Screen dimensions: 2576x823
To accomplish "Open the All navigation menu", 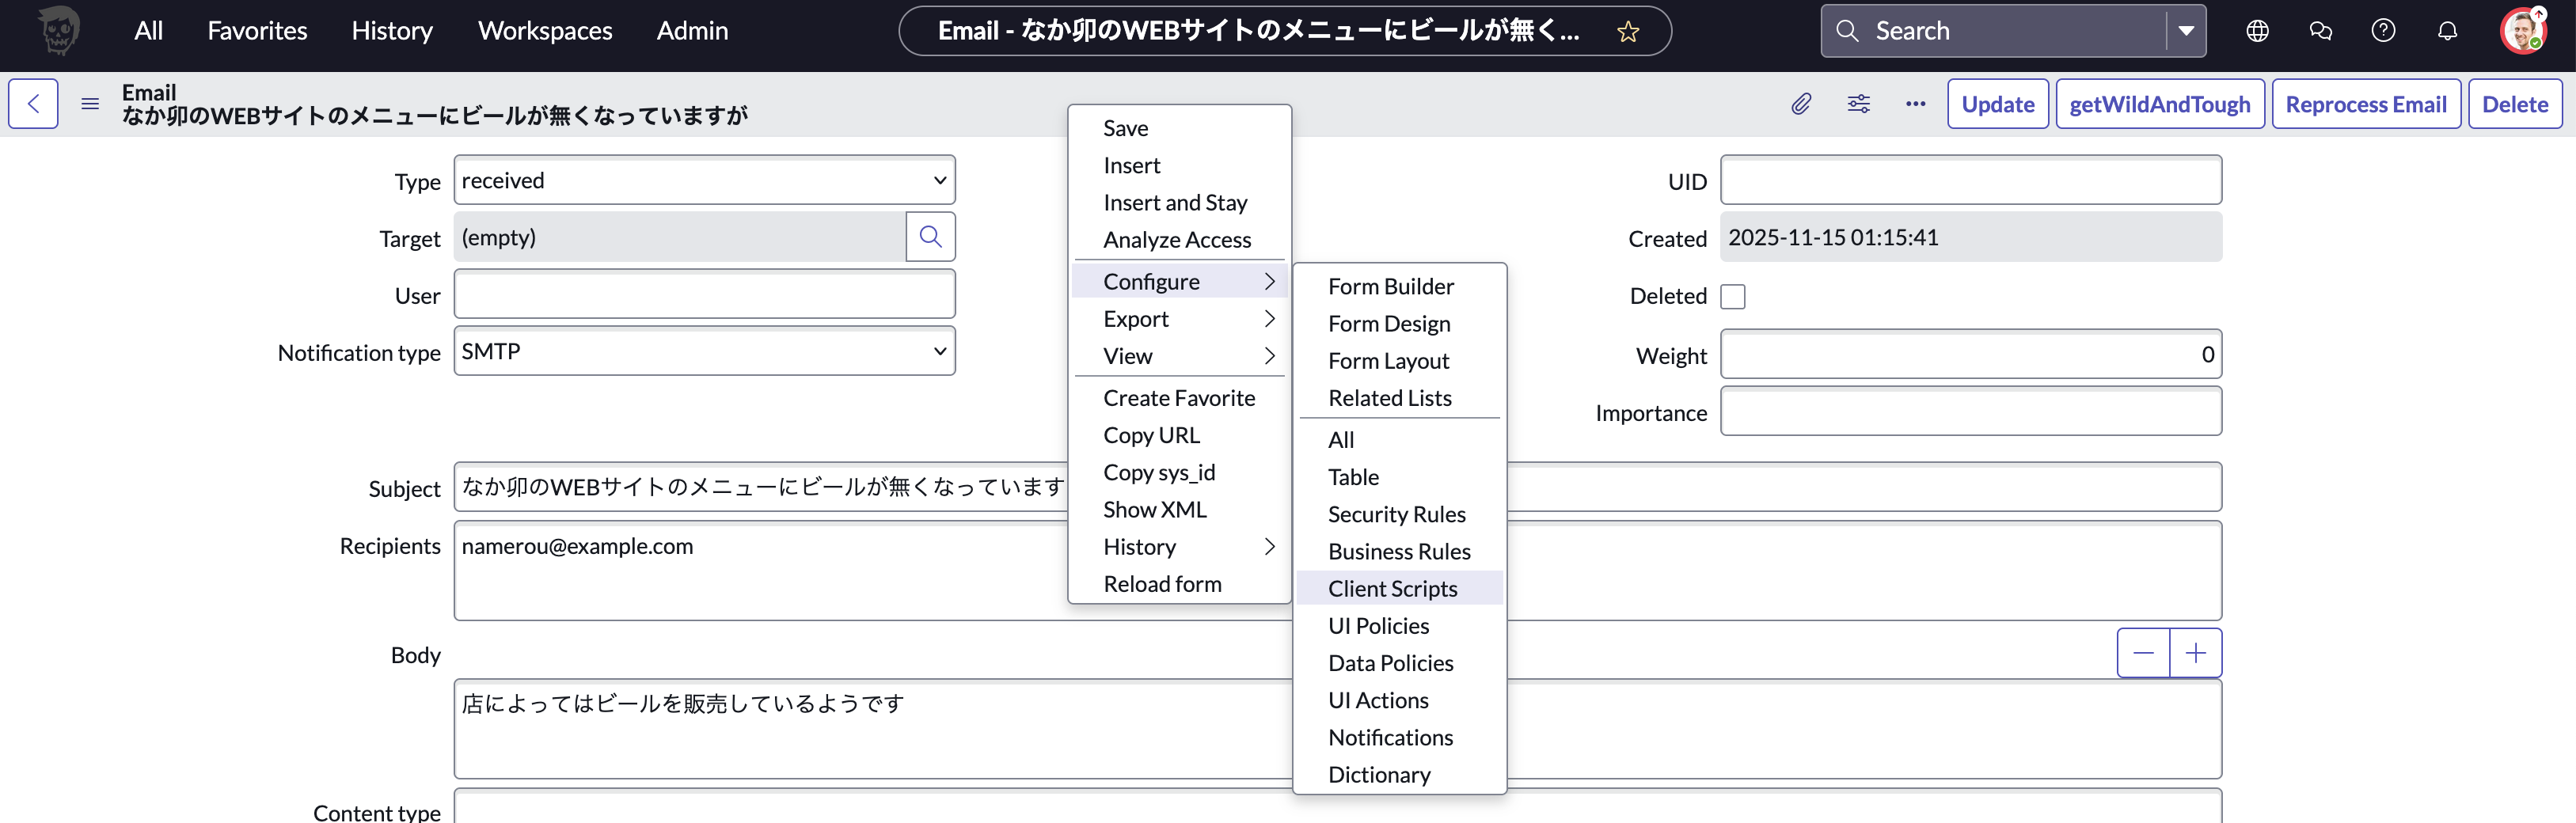I will point(148,31).
